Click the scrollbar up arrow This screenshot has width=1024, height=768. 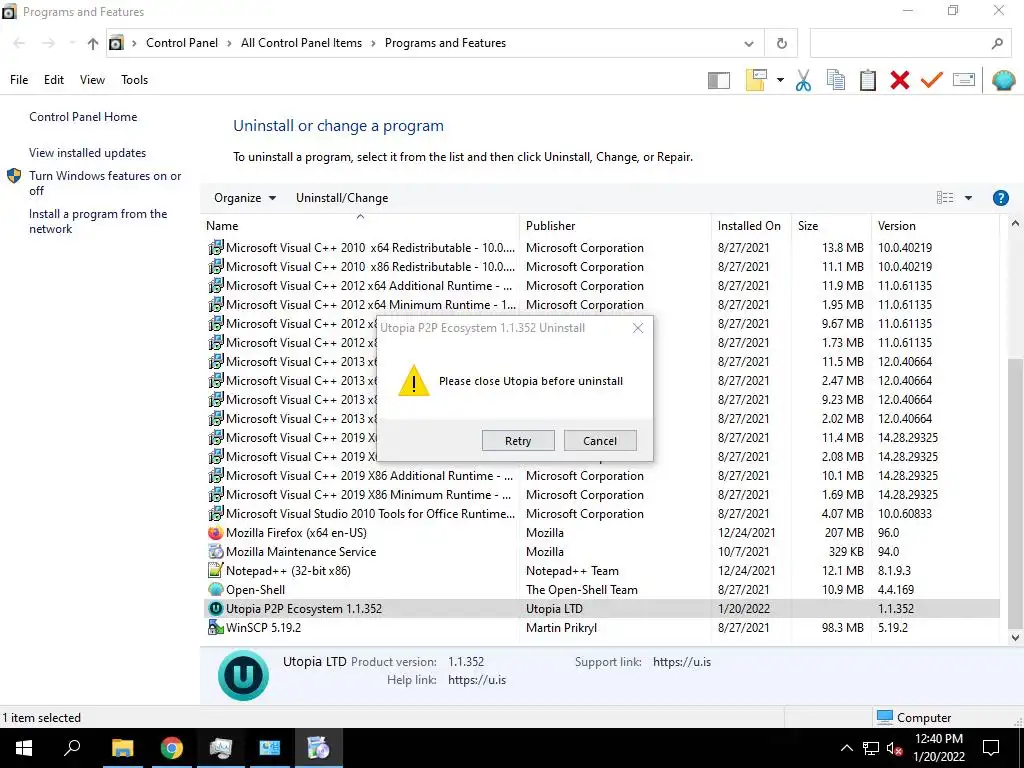point(1015,225)
